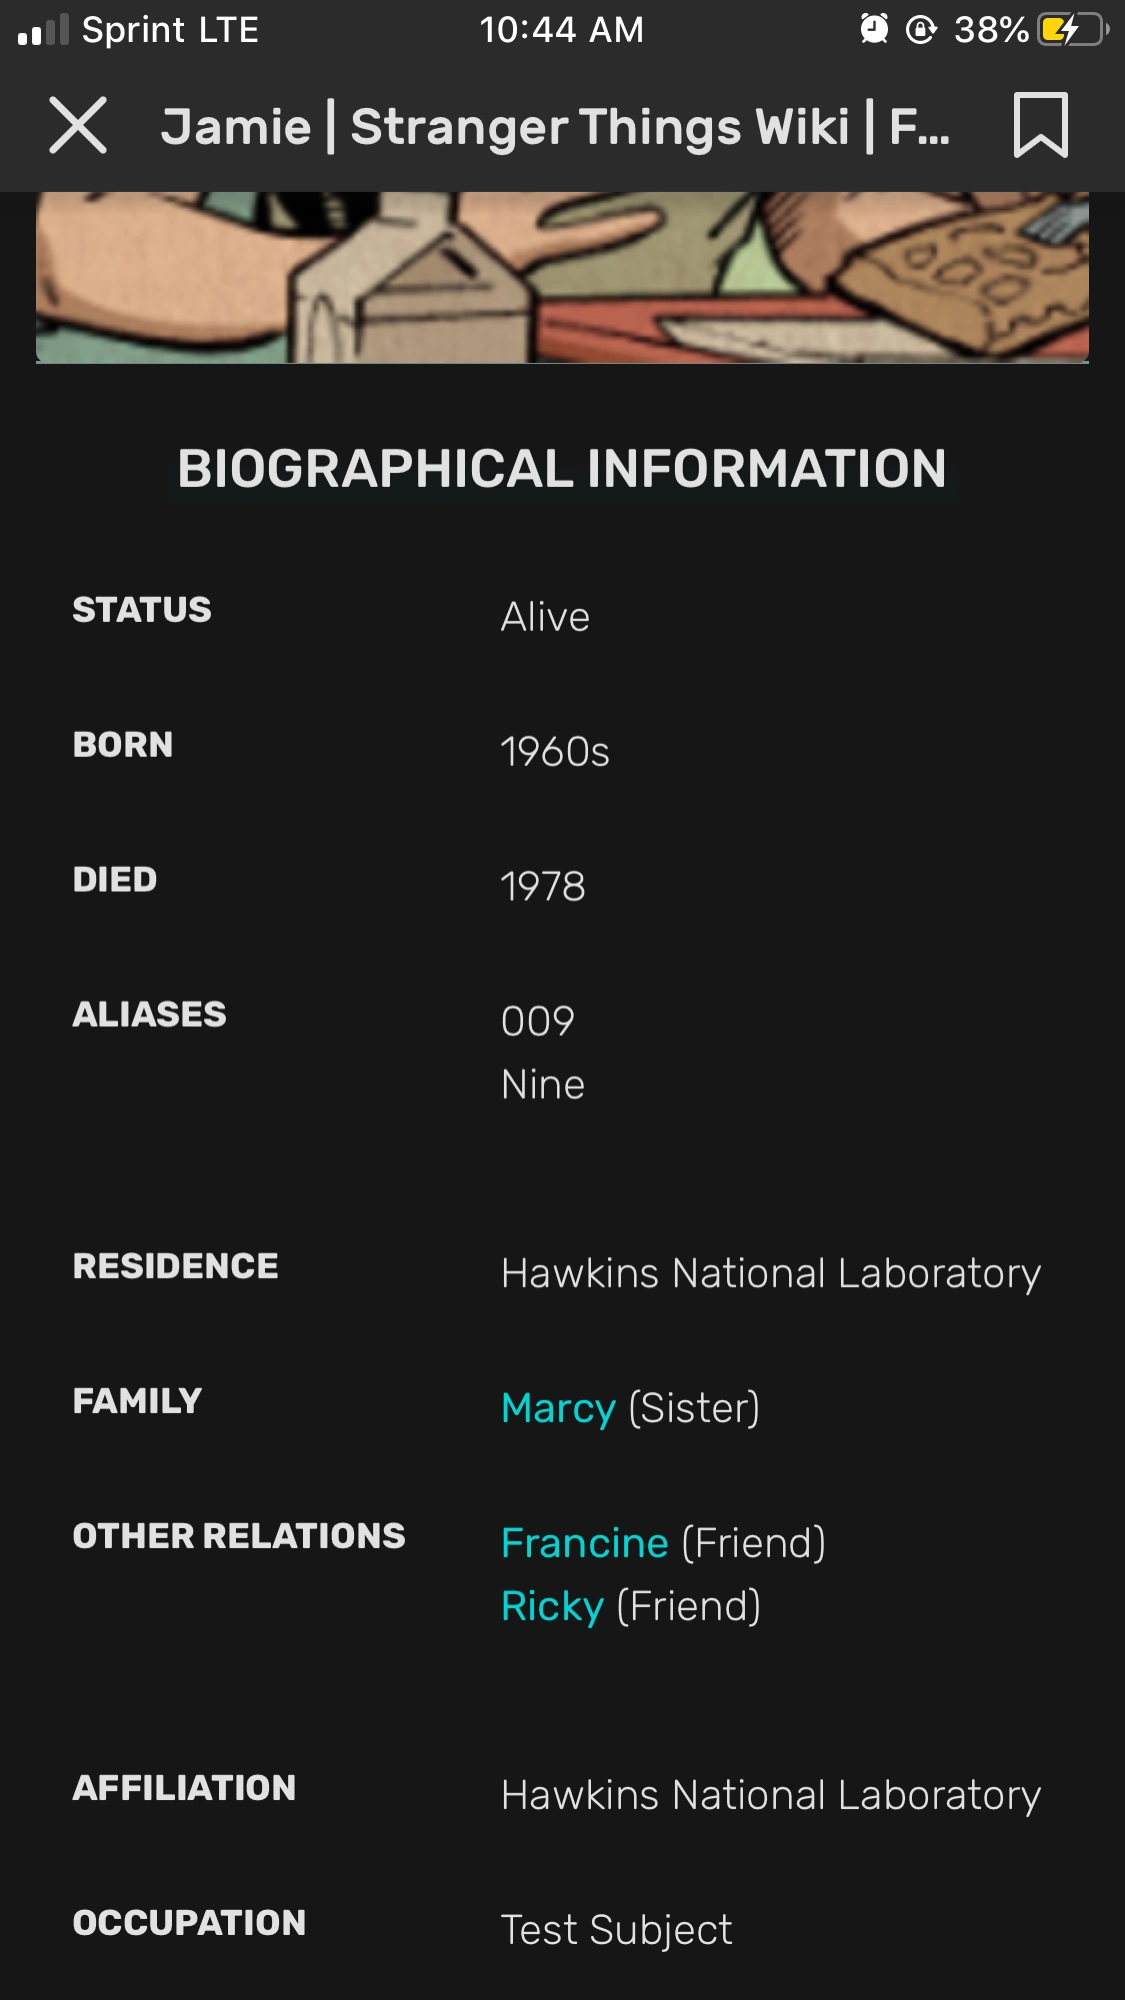Tap the Biographical Information section header

click(562, 468)
